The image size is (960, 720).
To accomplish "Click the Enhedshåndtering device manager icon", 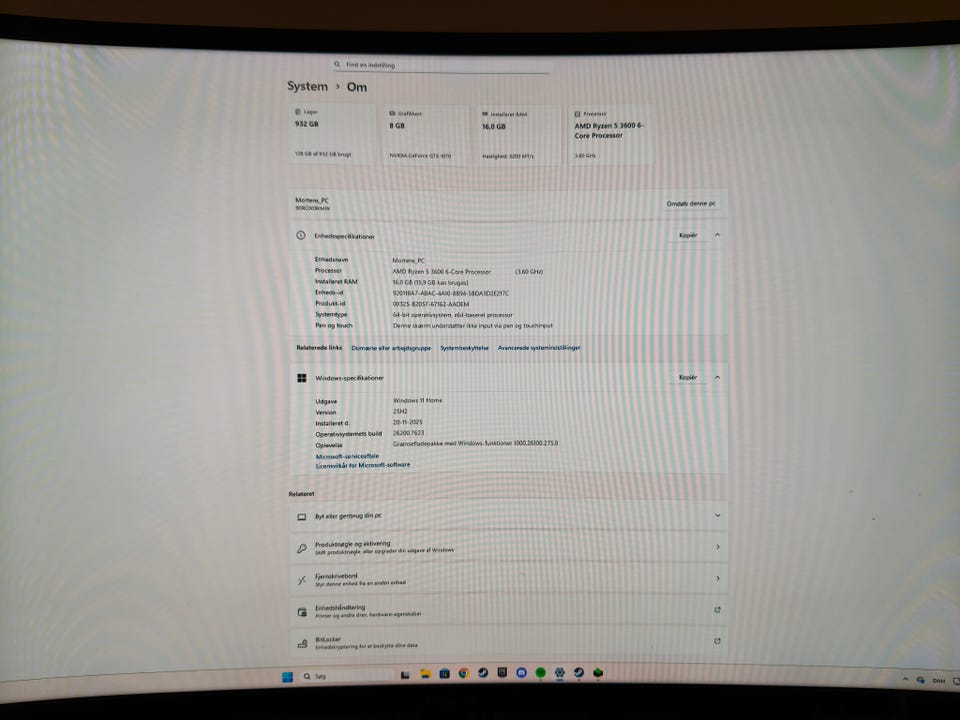I will 302,612.
